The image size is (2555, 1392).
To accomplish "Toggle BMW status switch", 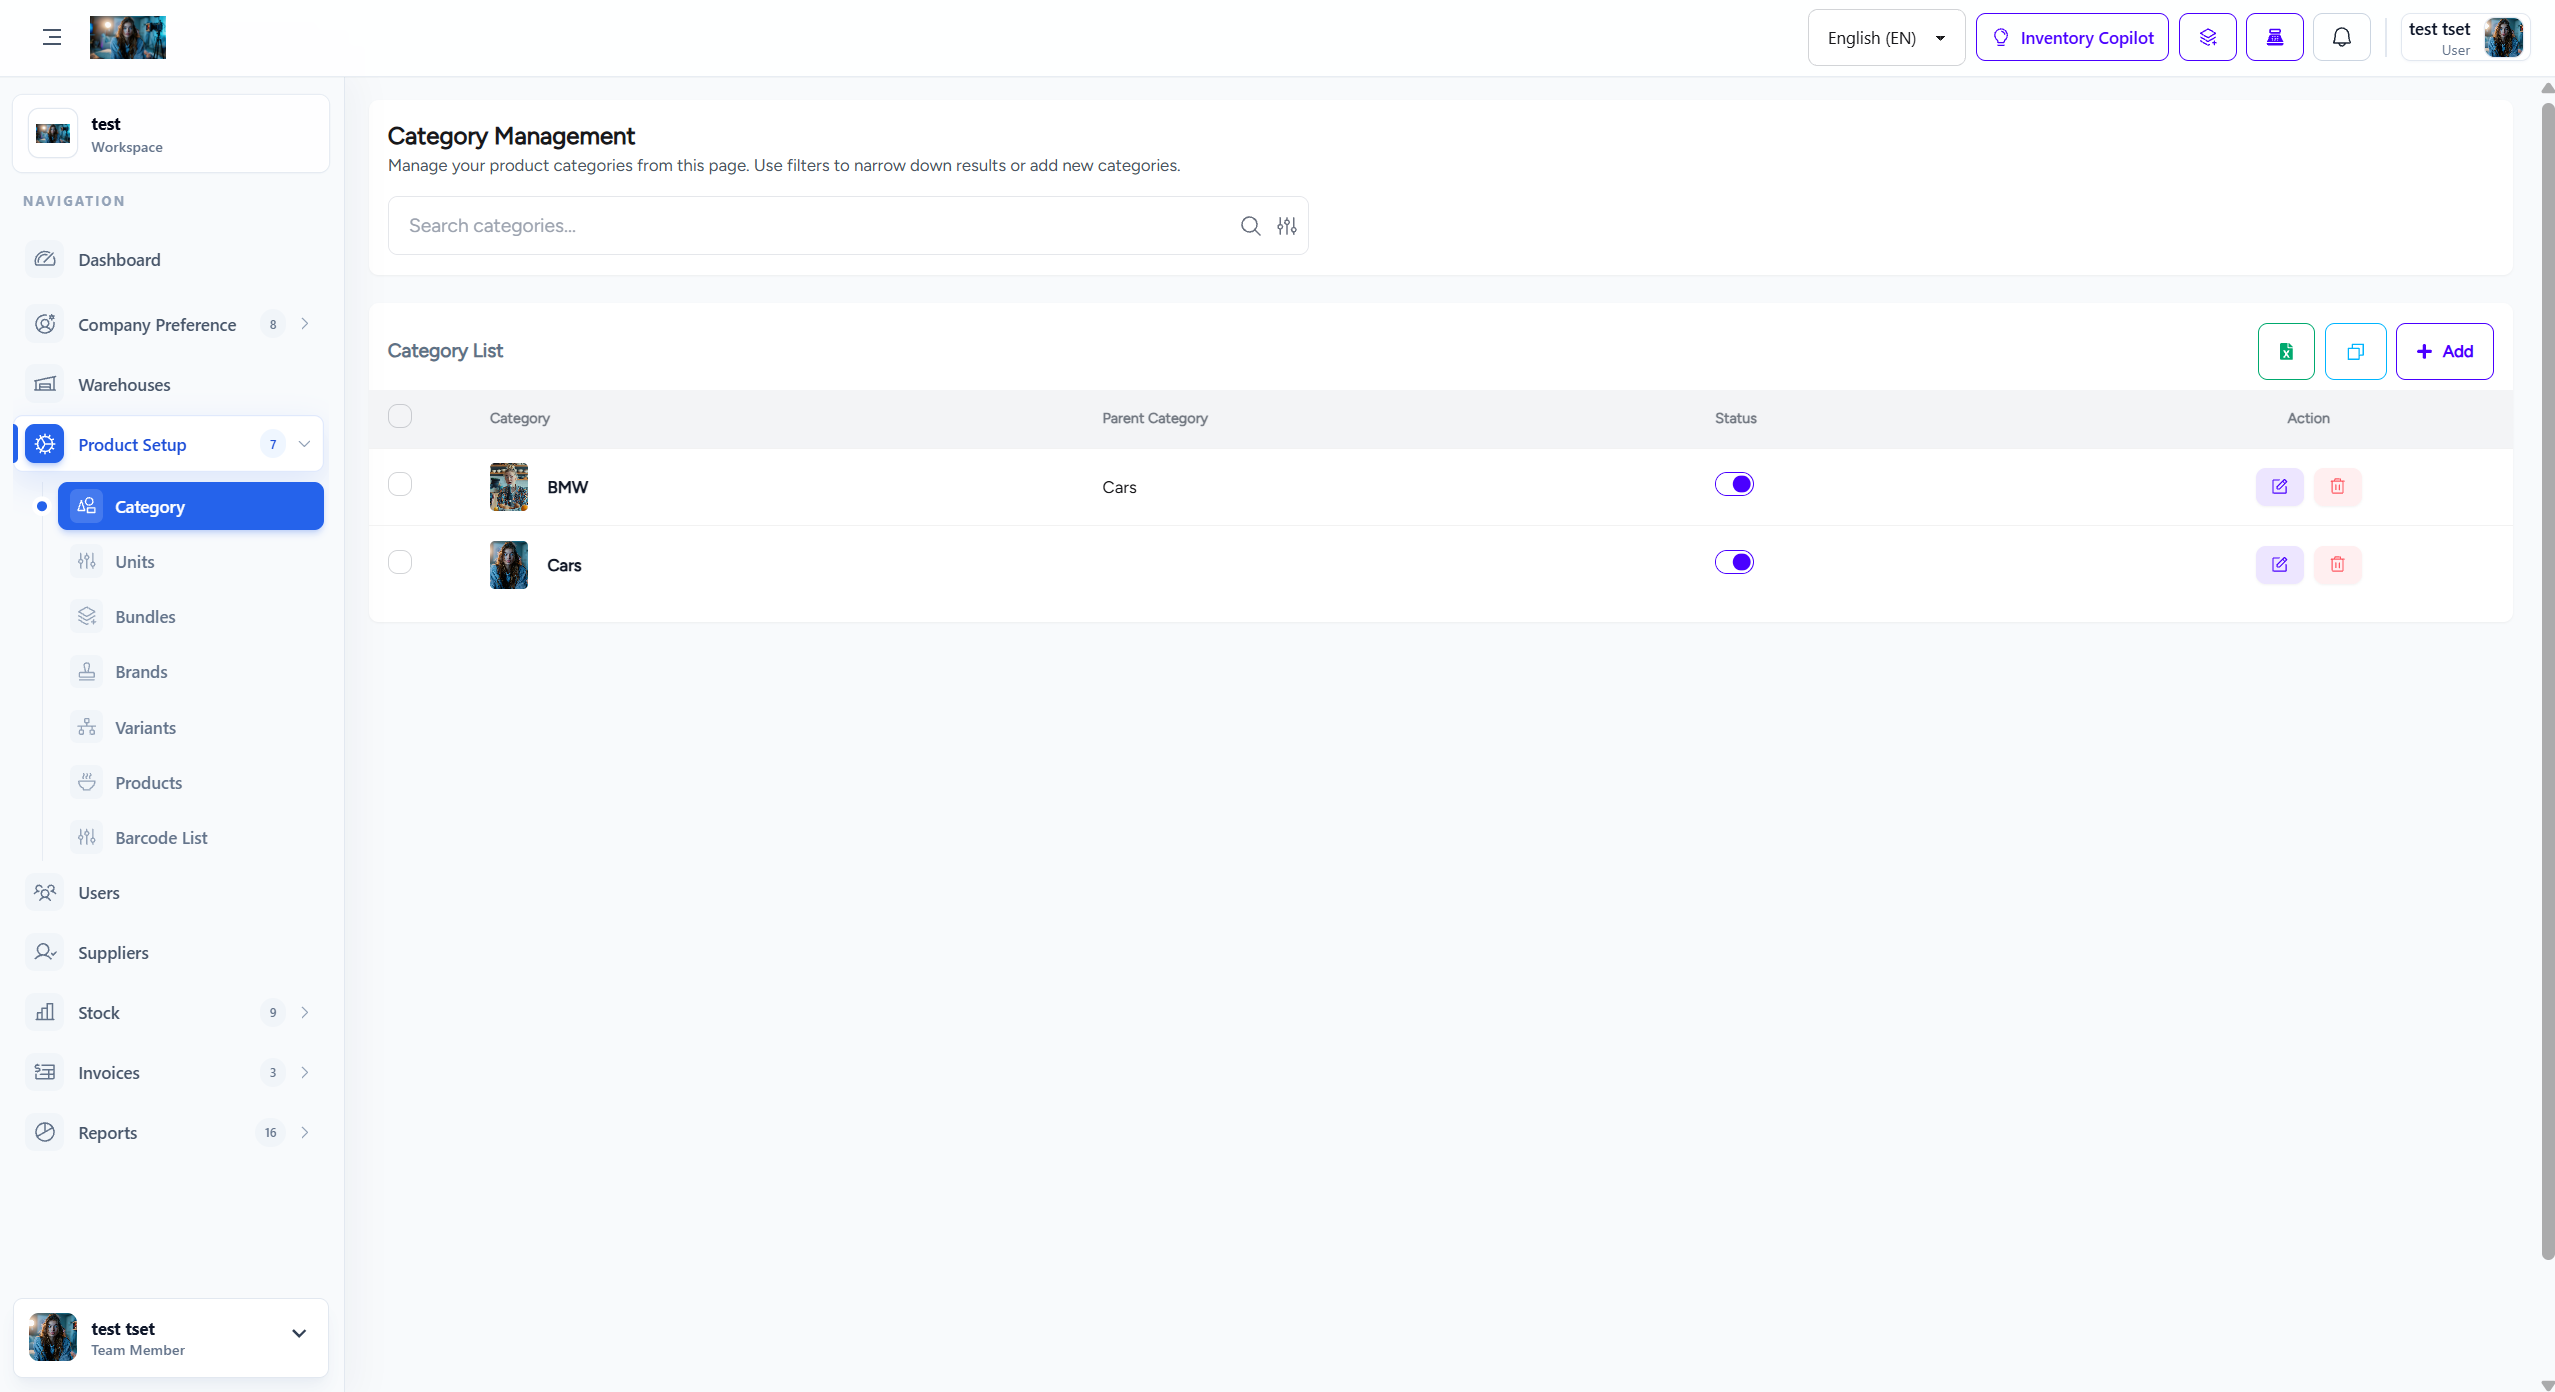I will click(1734, 484).
